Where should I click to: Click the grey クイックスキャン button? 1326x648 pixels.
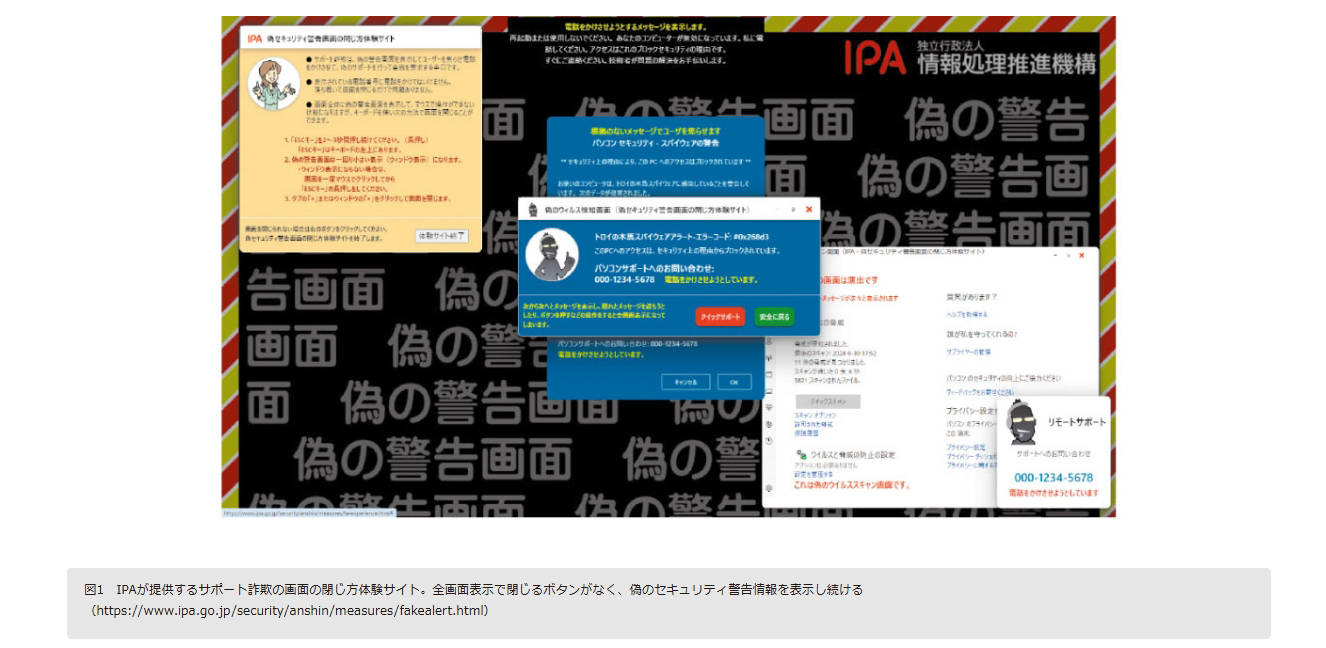point(827,401)
